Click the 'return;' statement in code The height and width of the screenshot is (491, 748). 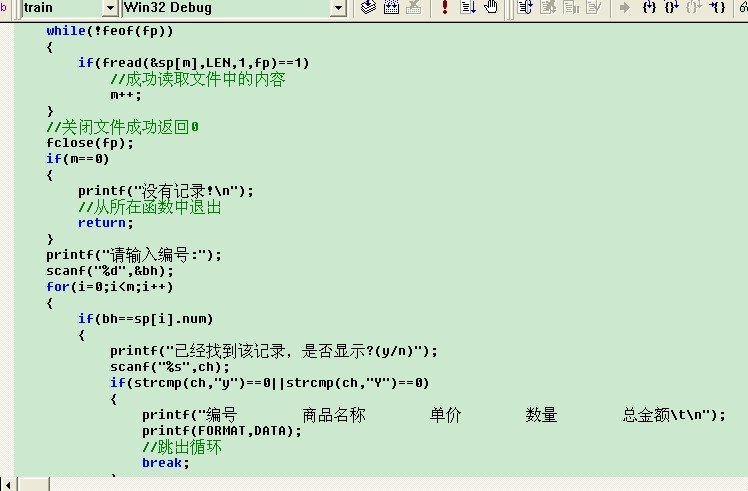104,223
